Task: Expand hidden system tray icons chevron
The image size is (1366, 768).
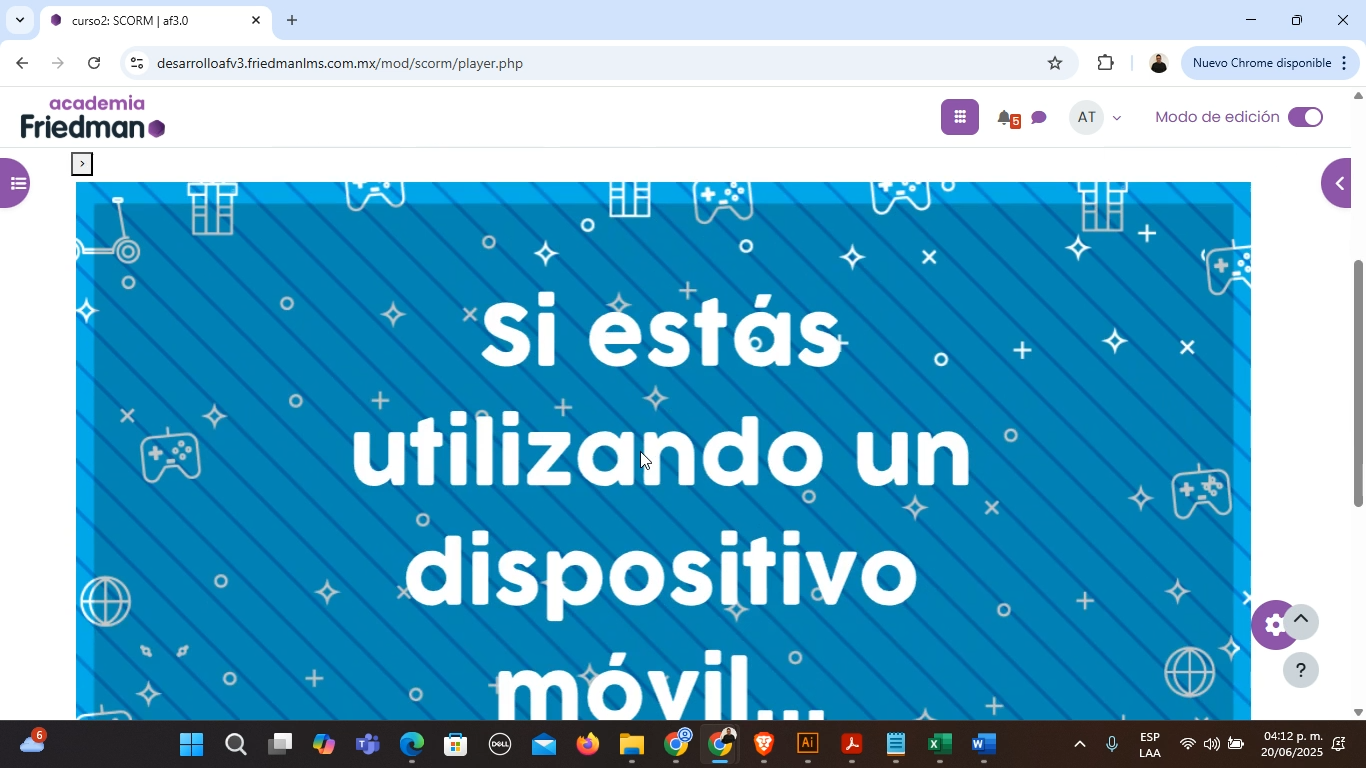Action: click(1079, 744)
